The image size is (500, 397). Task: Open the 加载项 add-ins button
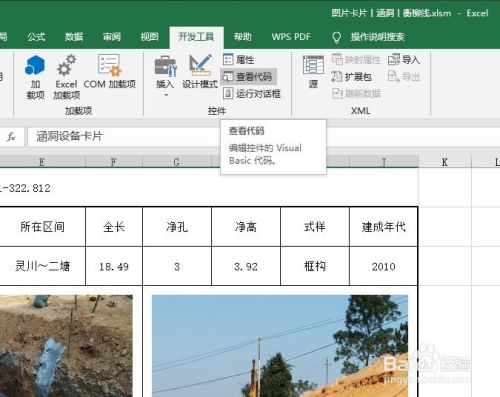[35, 77]
